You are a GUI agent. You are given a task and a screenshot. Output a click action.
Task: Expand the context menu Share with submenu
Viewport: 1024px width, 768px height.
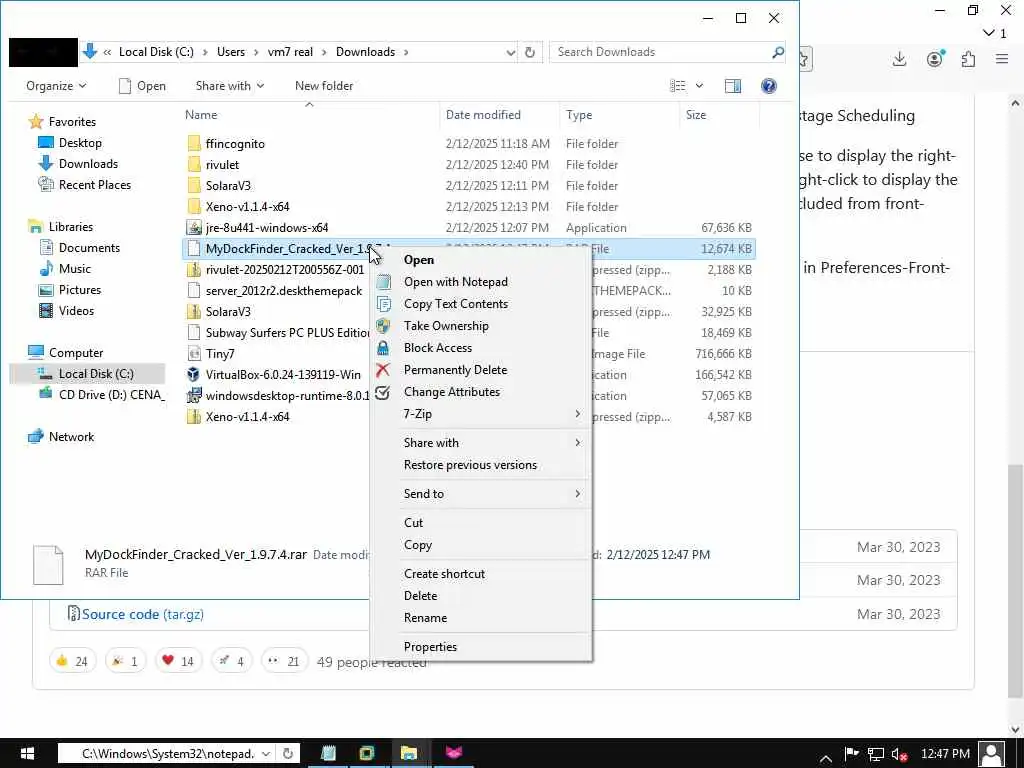point(481,443)
